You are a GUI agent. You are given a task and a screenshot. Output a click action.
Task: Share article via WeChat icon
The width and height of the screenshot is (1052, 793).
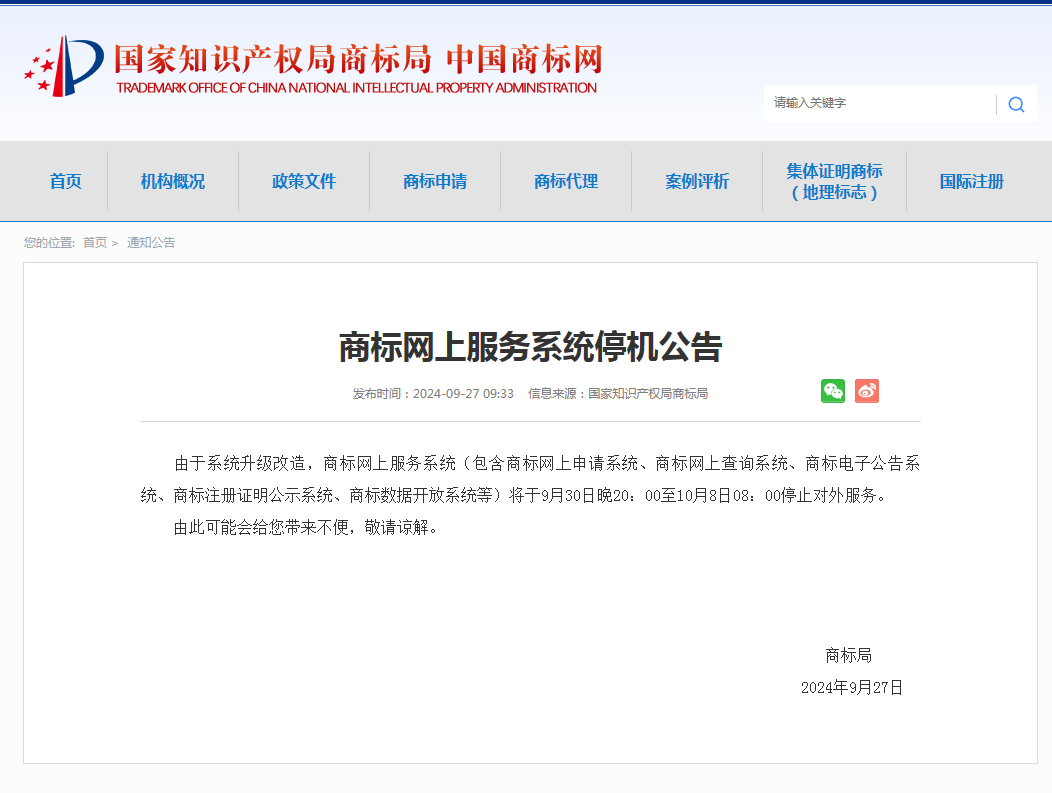(x=833, y=391)
